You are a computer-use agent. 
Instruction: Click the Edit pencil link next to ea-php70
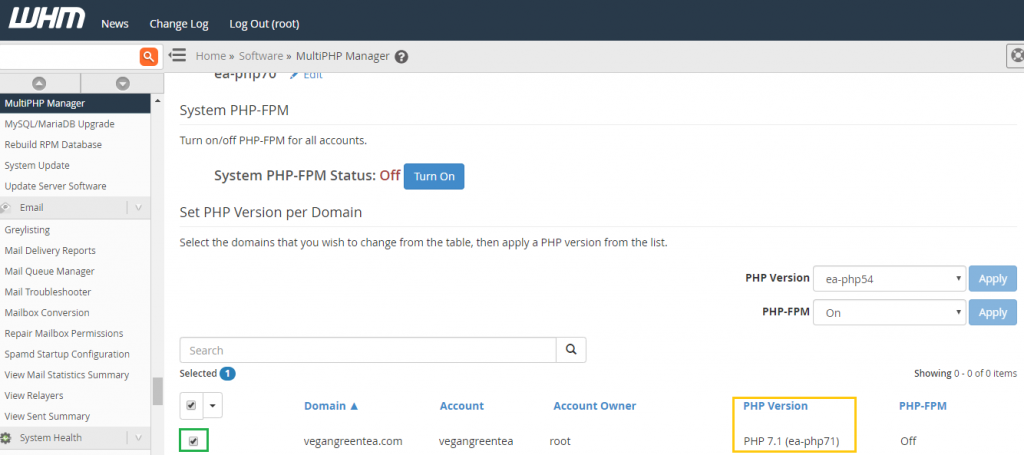[x=306, y=76]
